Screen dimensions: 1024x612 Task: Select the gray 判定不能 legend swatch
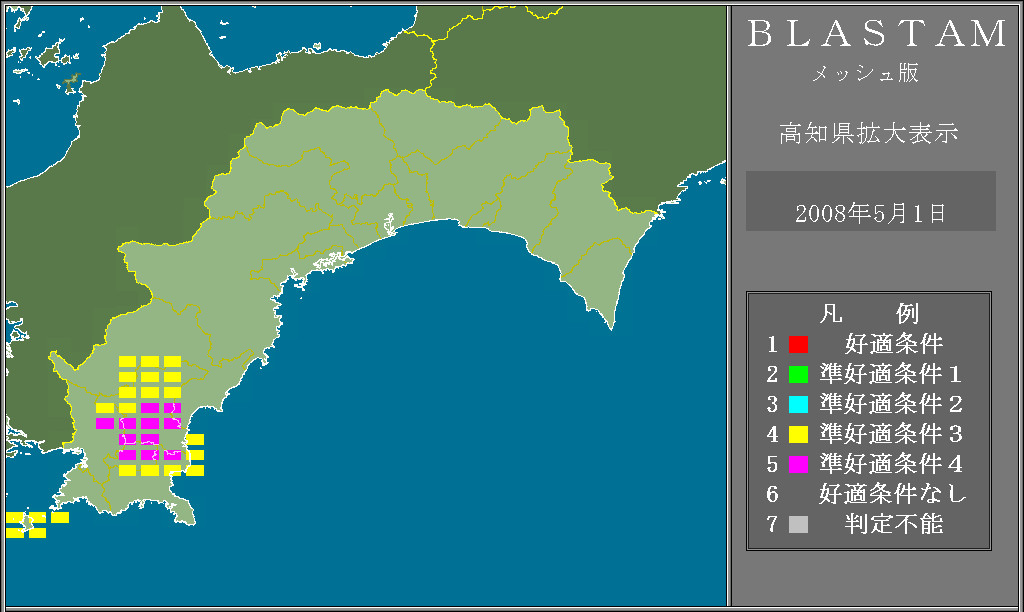coord(797,524)
